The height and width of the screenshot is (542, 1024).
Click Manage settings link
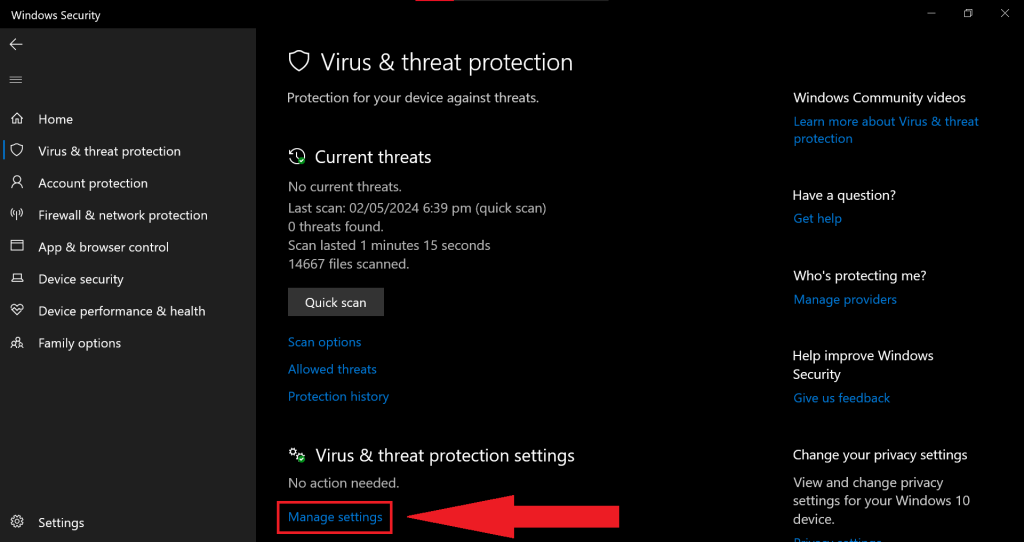point(335,517)
